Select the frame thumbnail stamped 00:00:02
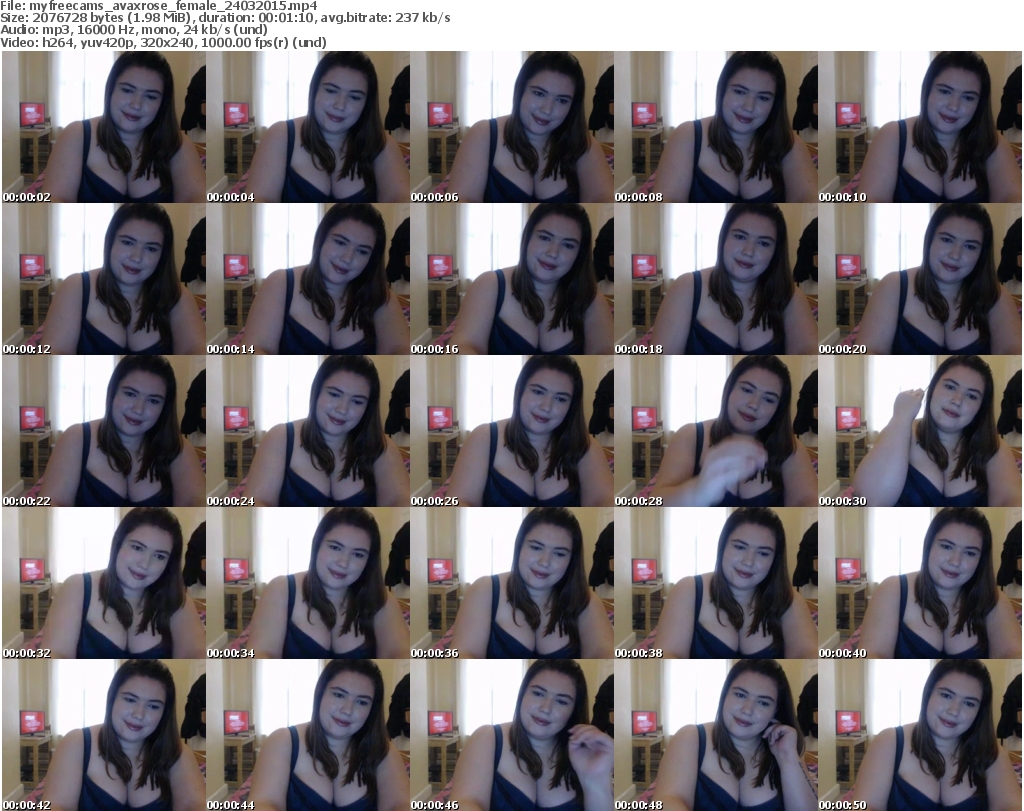This screenshot has width=1024, height=811. [104, 127]
